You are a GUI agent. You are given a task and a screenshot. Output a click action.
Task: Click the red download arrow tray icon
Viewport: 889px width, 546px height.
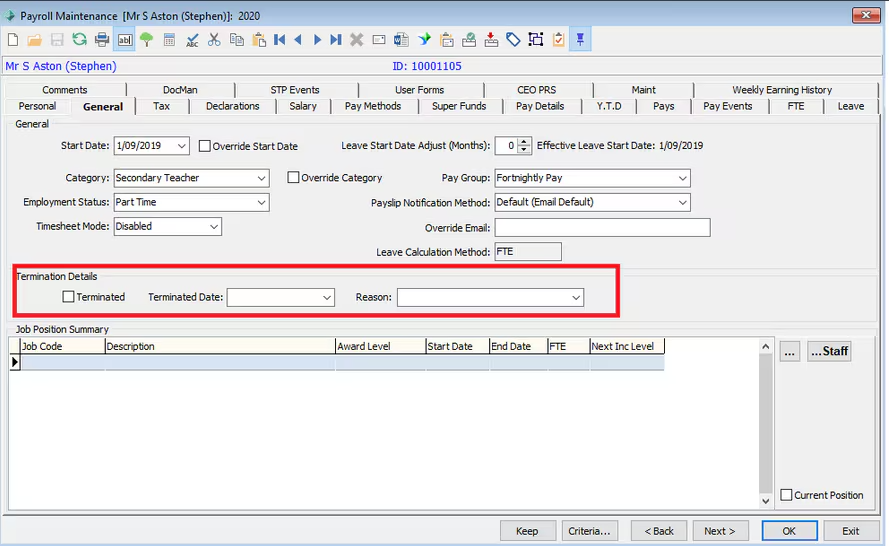pos(491,40)
